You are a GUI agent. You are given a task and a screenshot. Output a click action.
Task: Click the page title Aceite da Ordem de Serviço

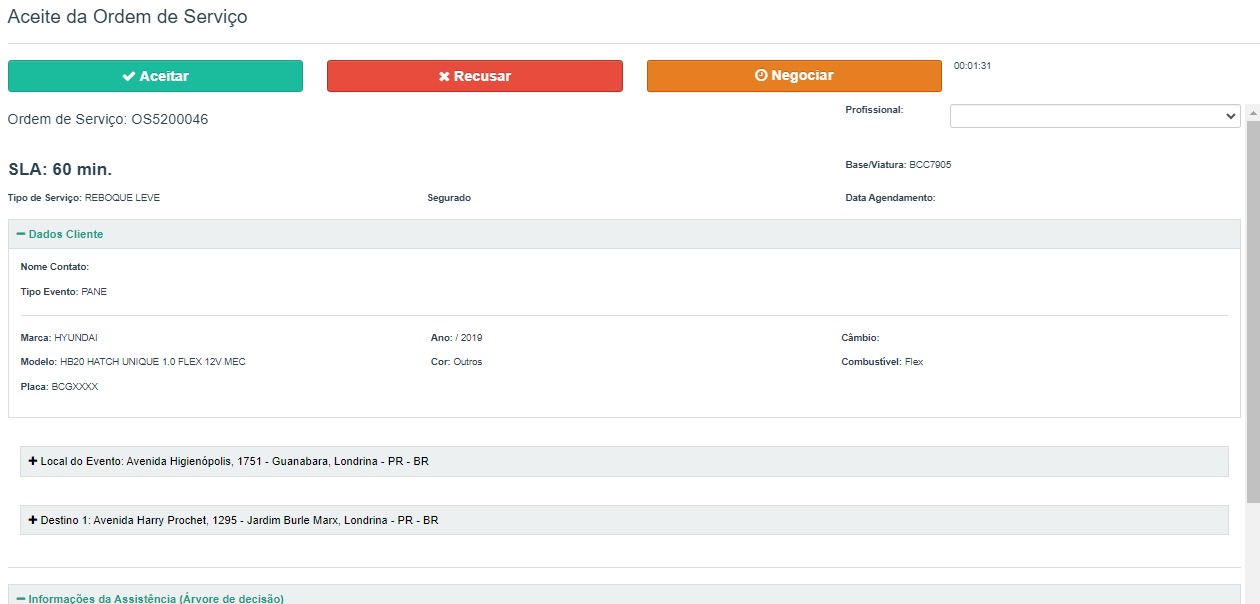128,17
